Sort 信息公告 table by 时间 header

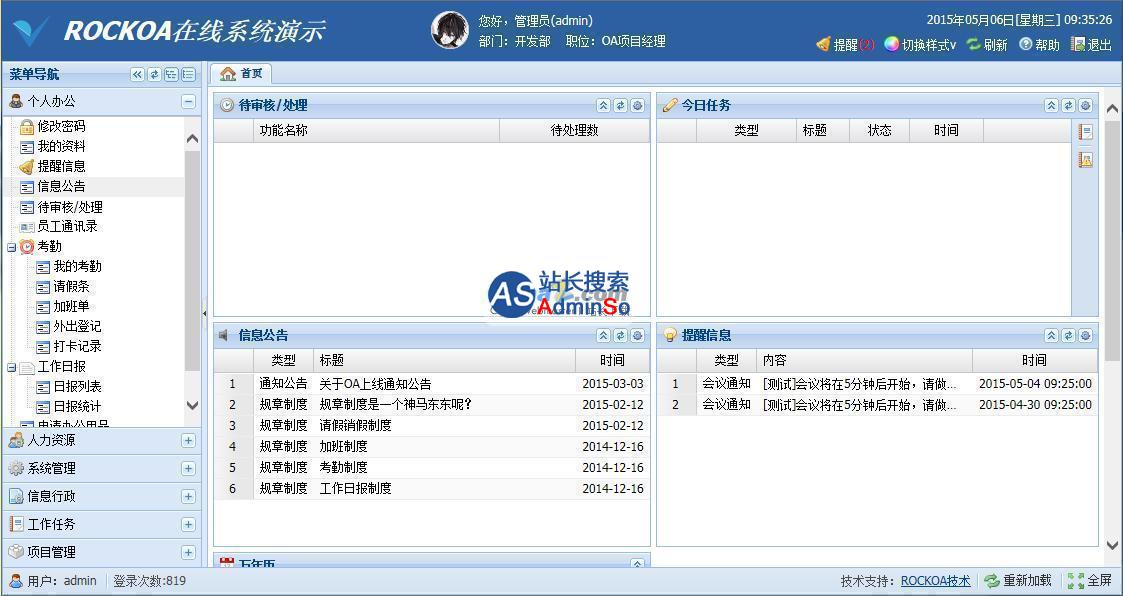coord(612,360)
